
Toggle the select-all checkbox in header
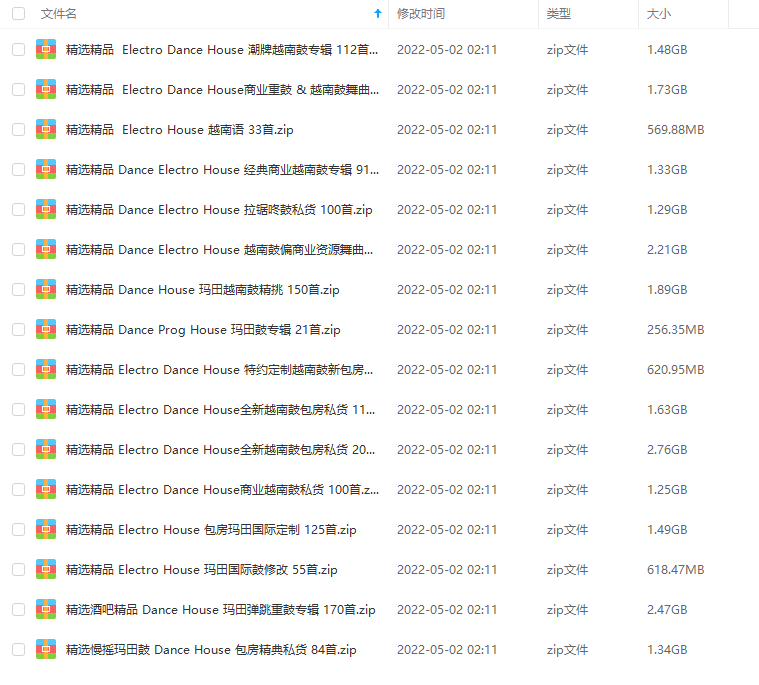[x=18, y=14]
